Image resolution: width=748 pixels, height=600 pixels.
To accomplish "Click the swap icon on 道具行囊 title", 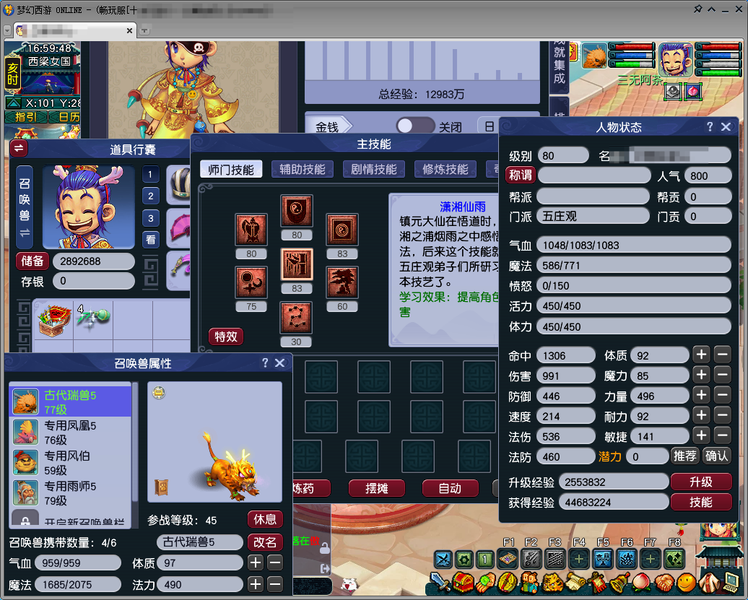I will [x=19, y=148].
